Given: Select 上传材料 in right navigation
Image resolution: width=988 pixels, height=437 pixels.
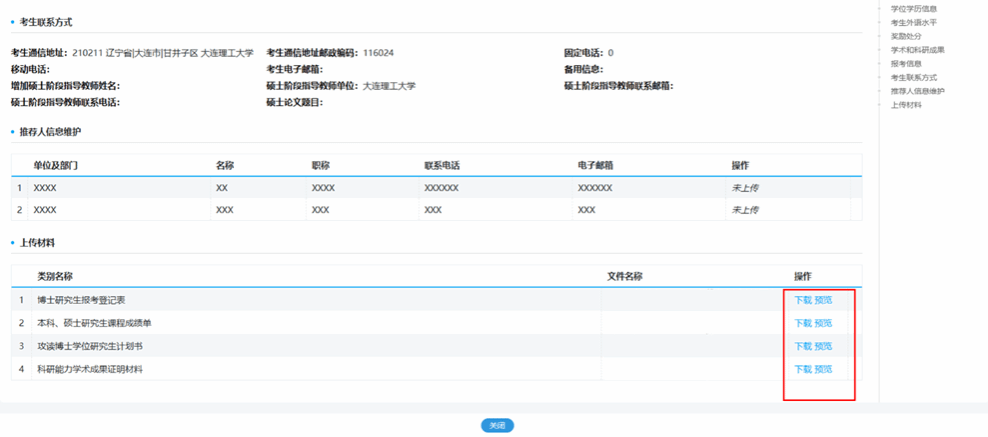Looking at the screenshot, I should 906,105.
